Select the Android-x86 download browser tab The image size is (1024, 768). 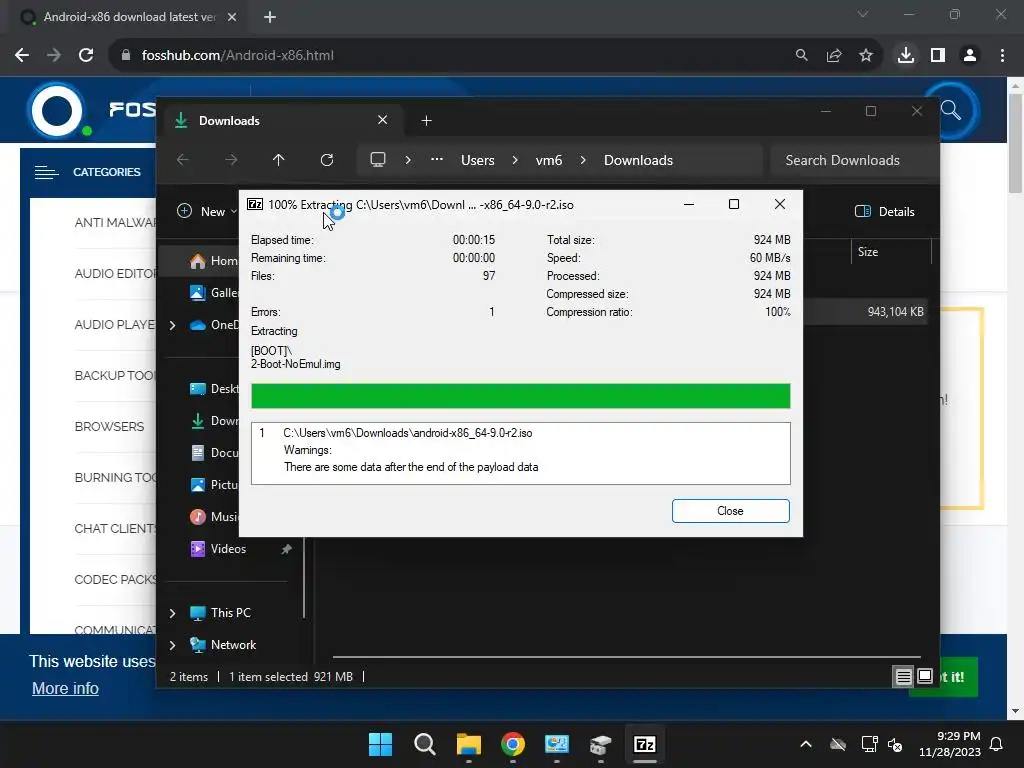point(129,17)
